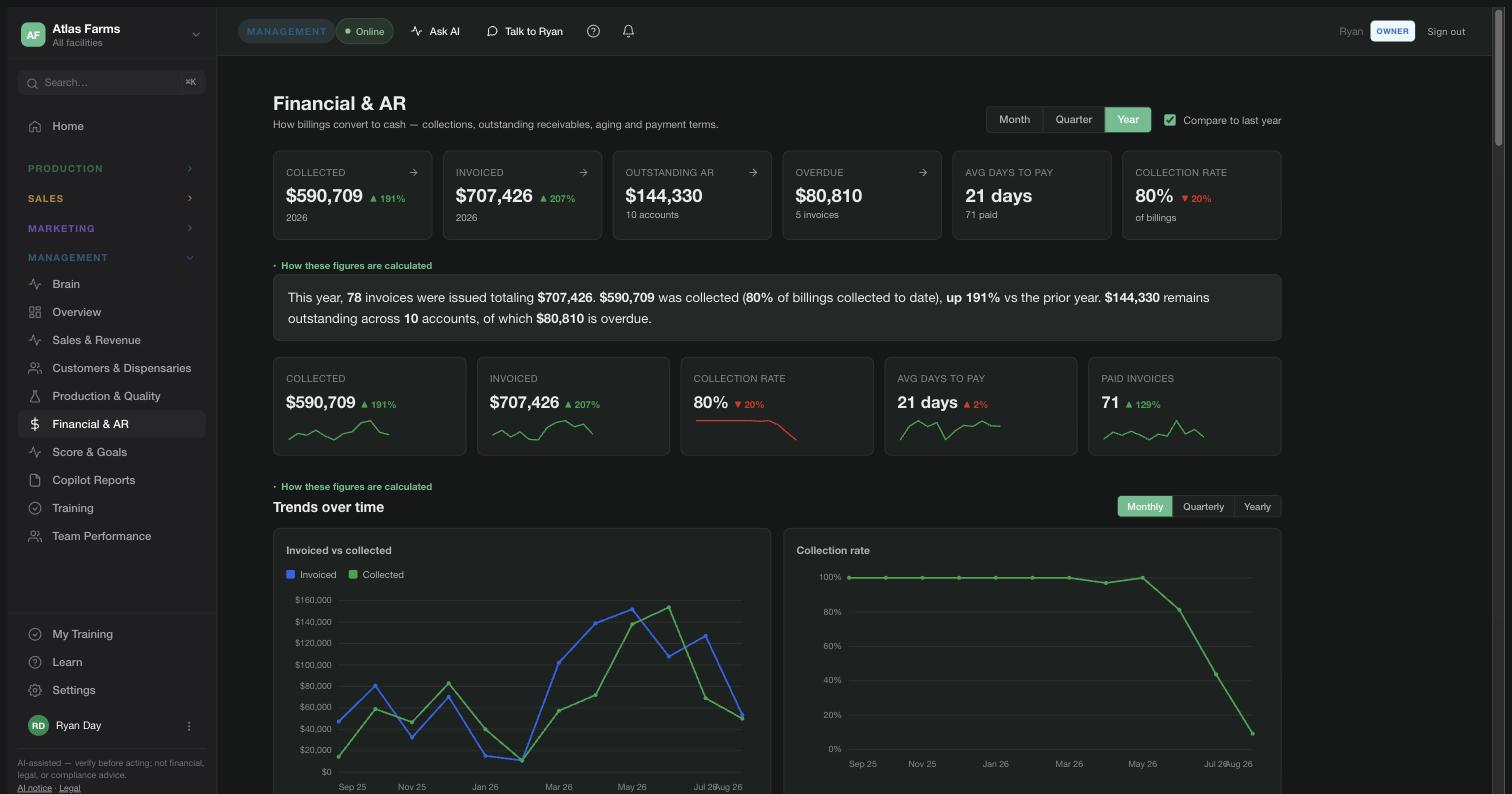Viewport: 1512px width, 794px height.
Task: Open the help question mark icon
Action: (593, 31)
